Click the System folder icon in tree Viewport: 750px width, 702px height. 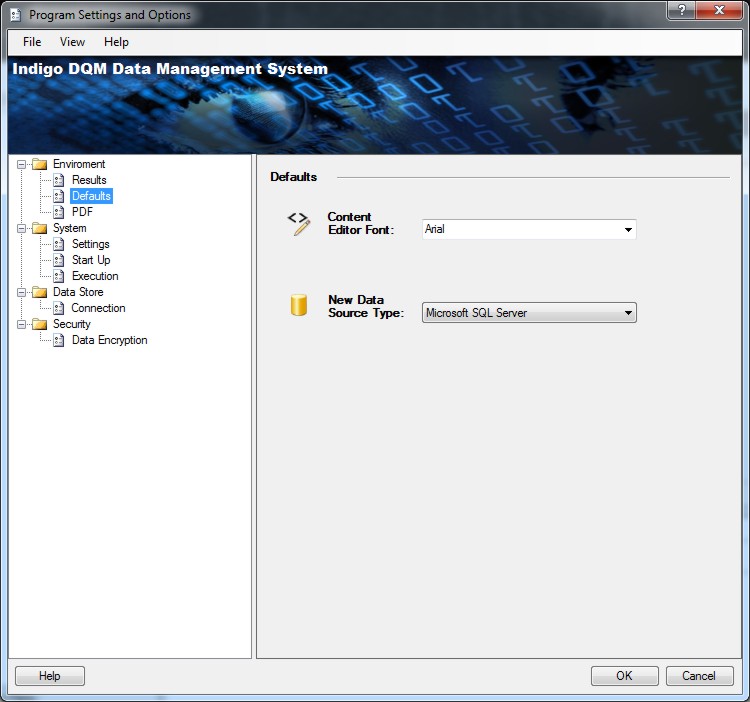(x=40, y=228)
